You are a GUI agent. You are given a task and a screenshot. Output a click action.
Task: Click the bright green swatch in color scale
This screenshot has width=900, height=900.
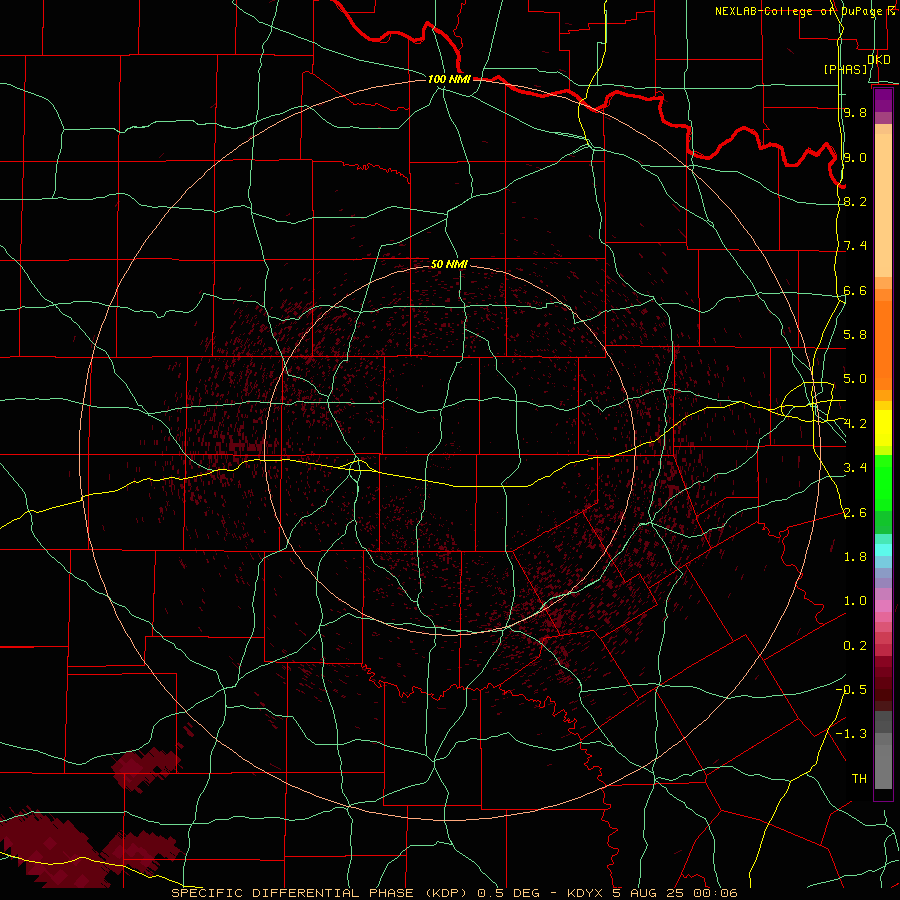[x=883, y=482]
